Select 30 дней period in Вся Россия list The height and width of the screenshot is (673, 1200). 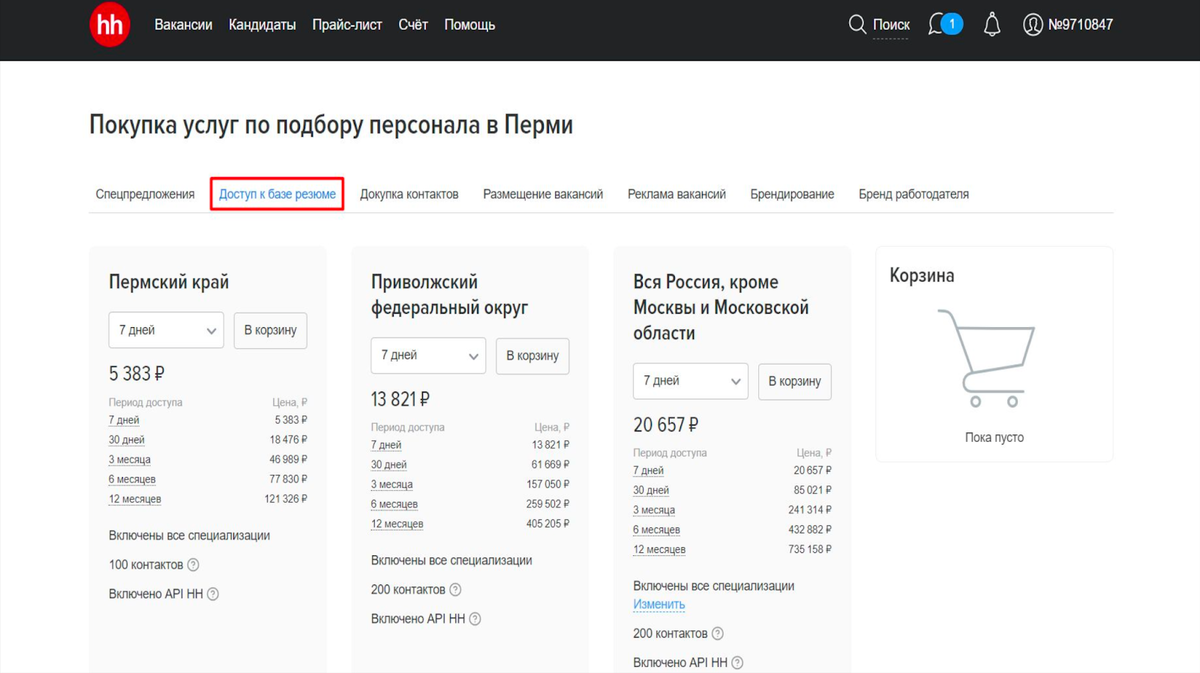click(x=651, y=491)
